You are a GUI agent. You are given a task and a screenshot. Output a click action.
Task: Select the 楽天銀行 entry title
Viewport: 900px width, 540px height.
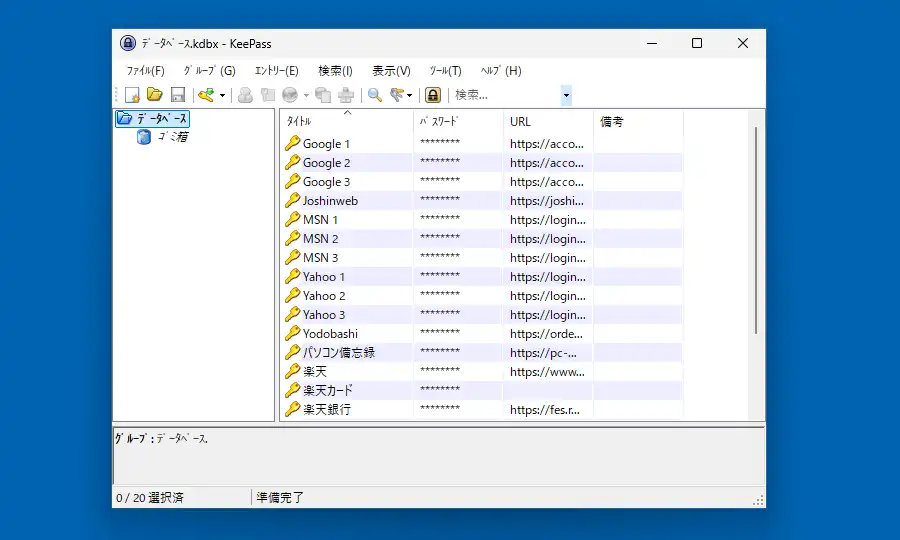coord(327,409)
